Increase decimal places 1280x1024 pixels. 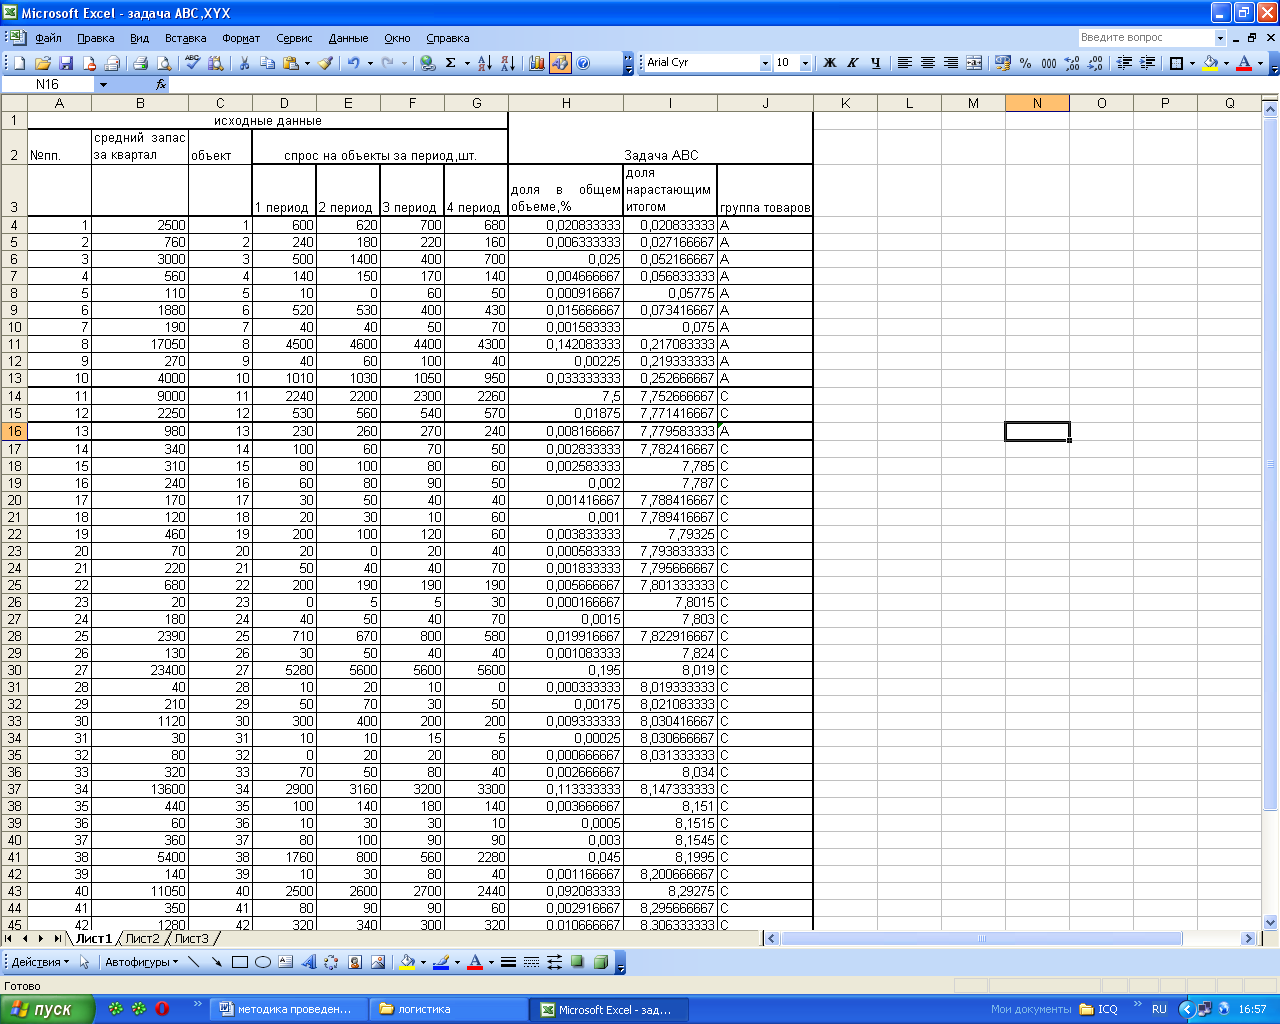click(1072, 63)
